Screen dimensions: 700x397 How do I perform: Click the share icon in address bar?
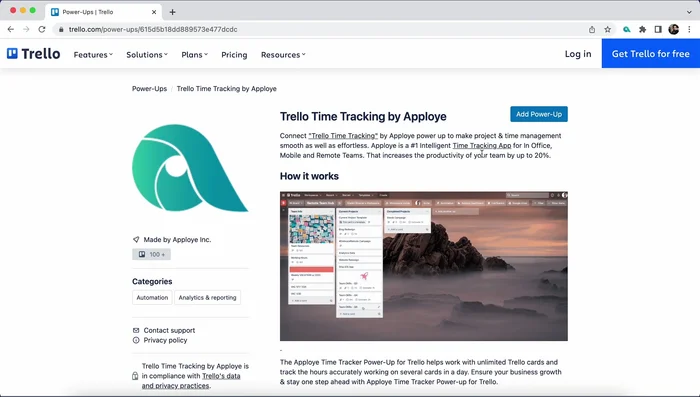pos(592,29)
